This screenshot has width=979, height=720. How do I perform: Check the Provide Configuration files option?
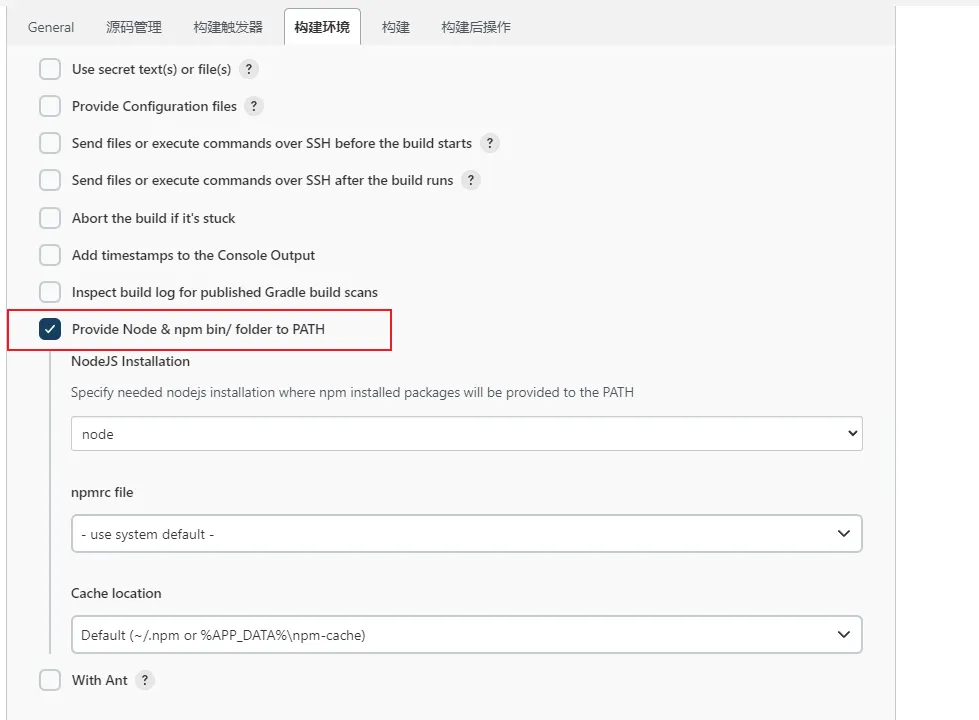(x=50, y=106)
